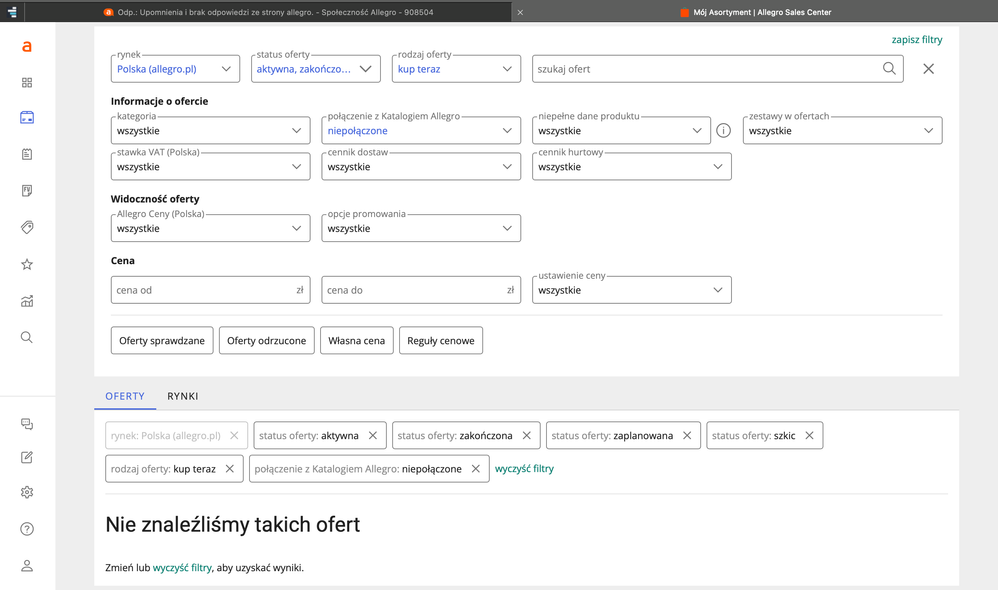Expand ustawienie ceny dropdown
This screenshot has width=998, height=590.
[x=632, y=290]
